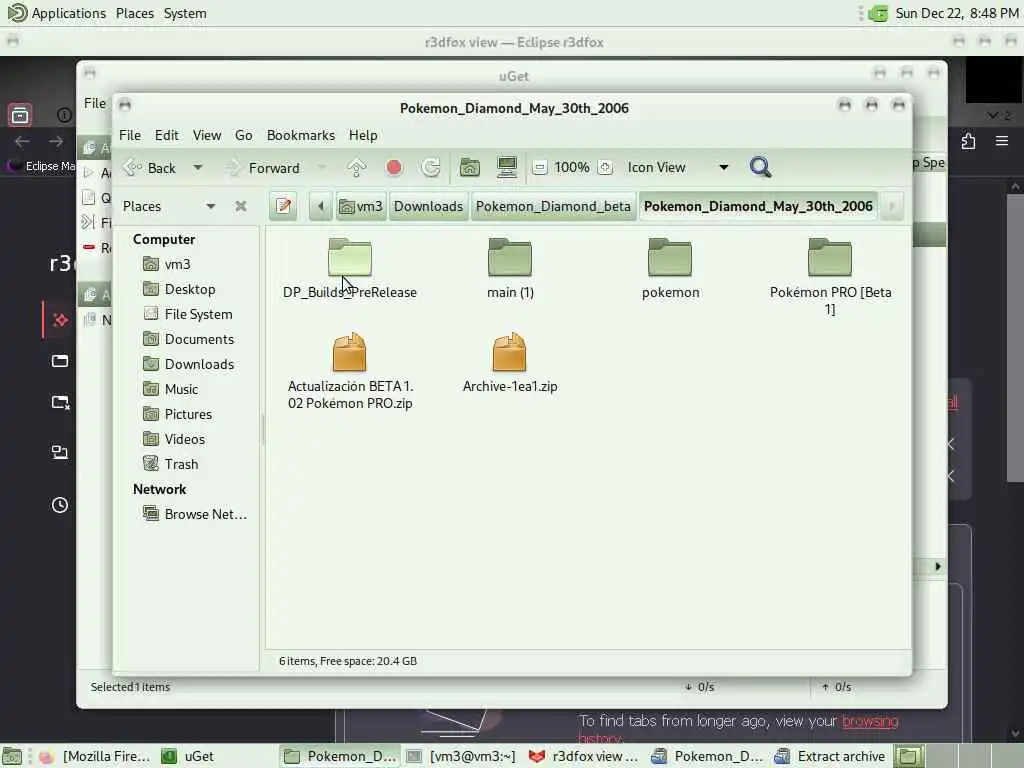
Task: Jump to vm3 in the path bar
Action: [361, 206]
